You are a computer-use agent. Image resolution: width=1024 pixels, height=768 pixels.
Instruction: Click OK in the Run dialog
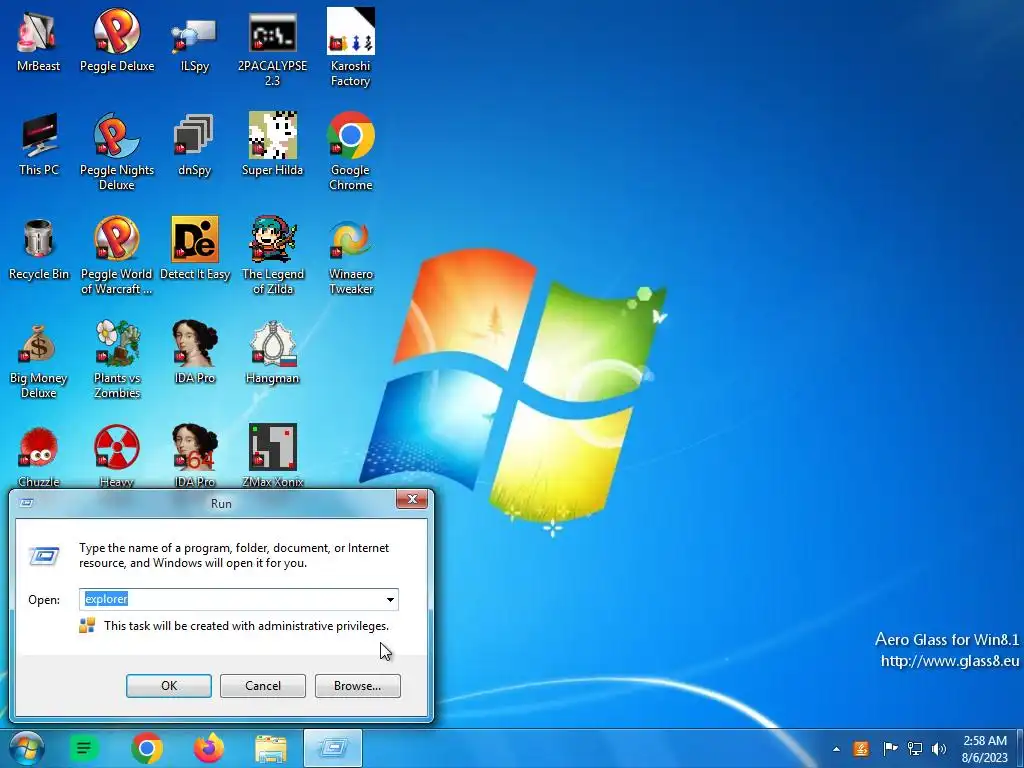pyautogui.click(x=168, y=686)
